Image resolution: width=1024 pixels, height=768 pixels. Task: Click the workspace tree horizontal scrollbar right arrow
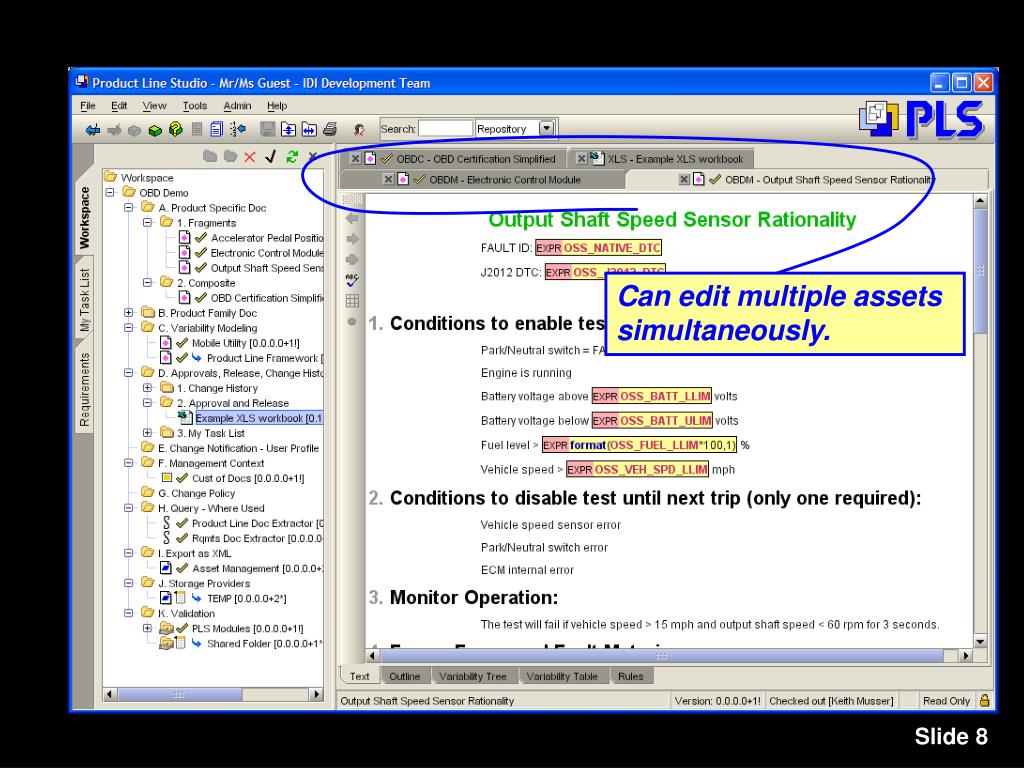pos(317,694)
